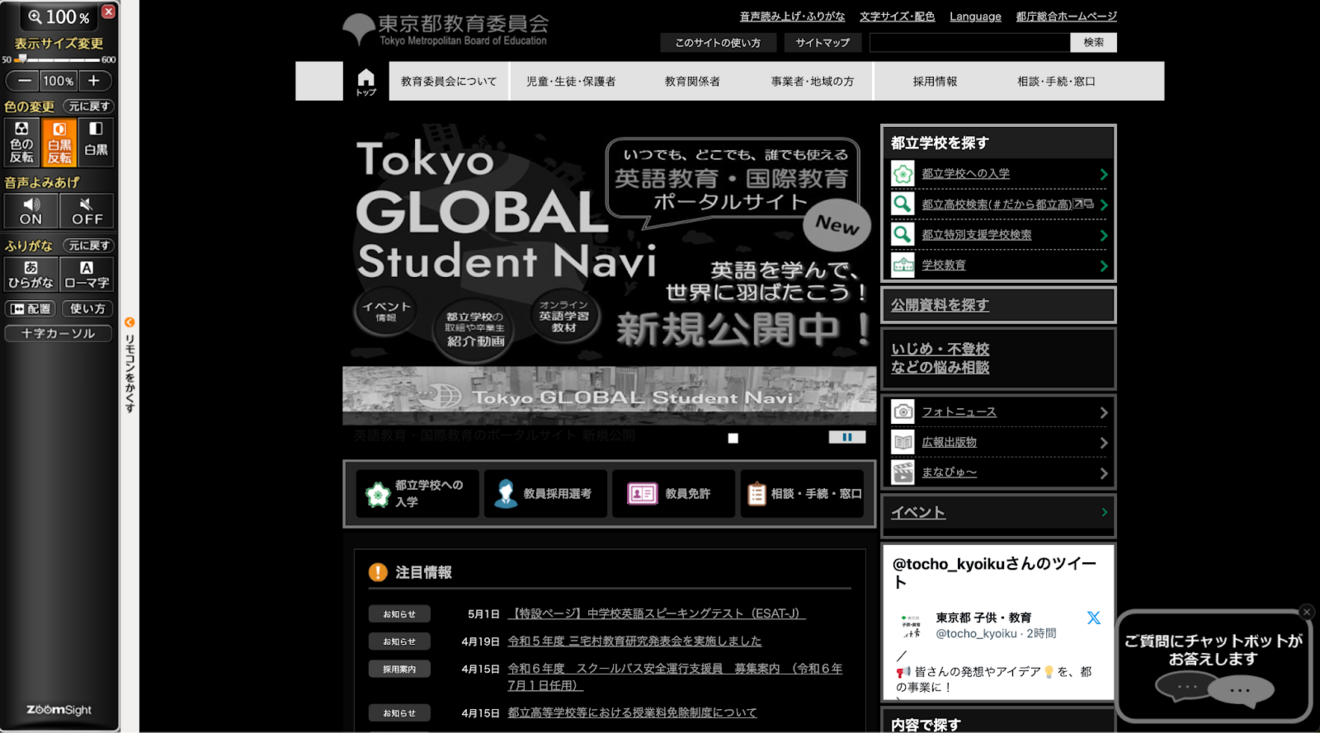This screenshot has height=733, width=1320.
Task: Expand the イベント section chevron
Action: pyautogui.click(x=1104, y=512)
